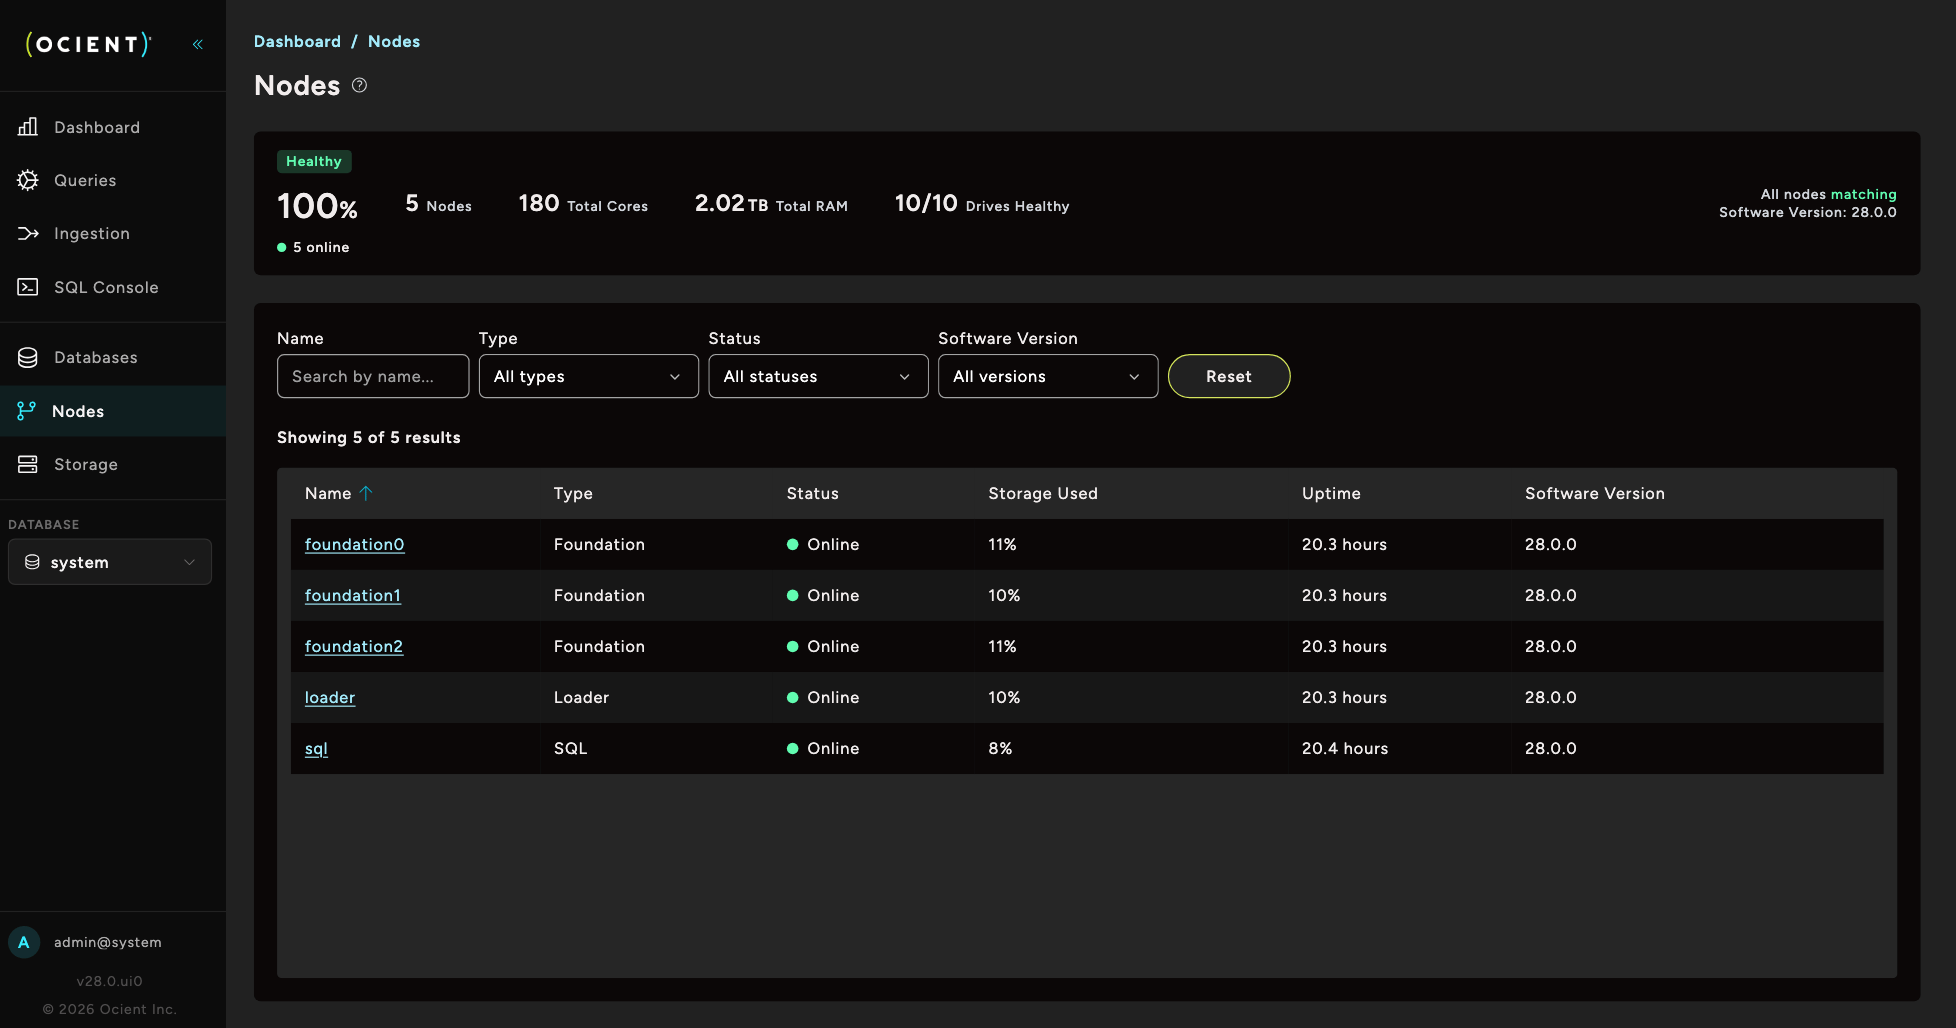Sort by the Status column header
The image size is (1956, 1028).
[x=813, y=493]
